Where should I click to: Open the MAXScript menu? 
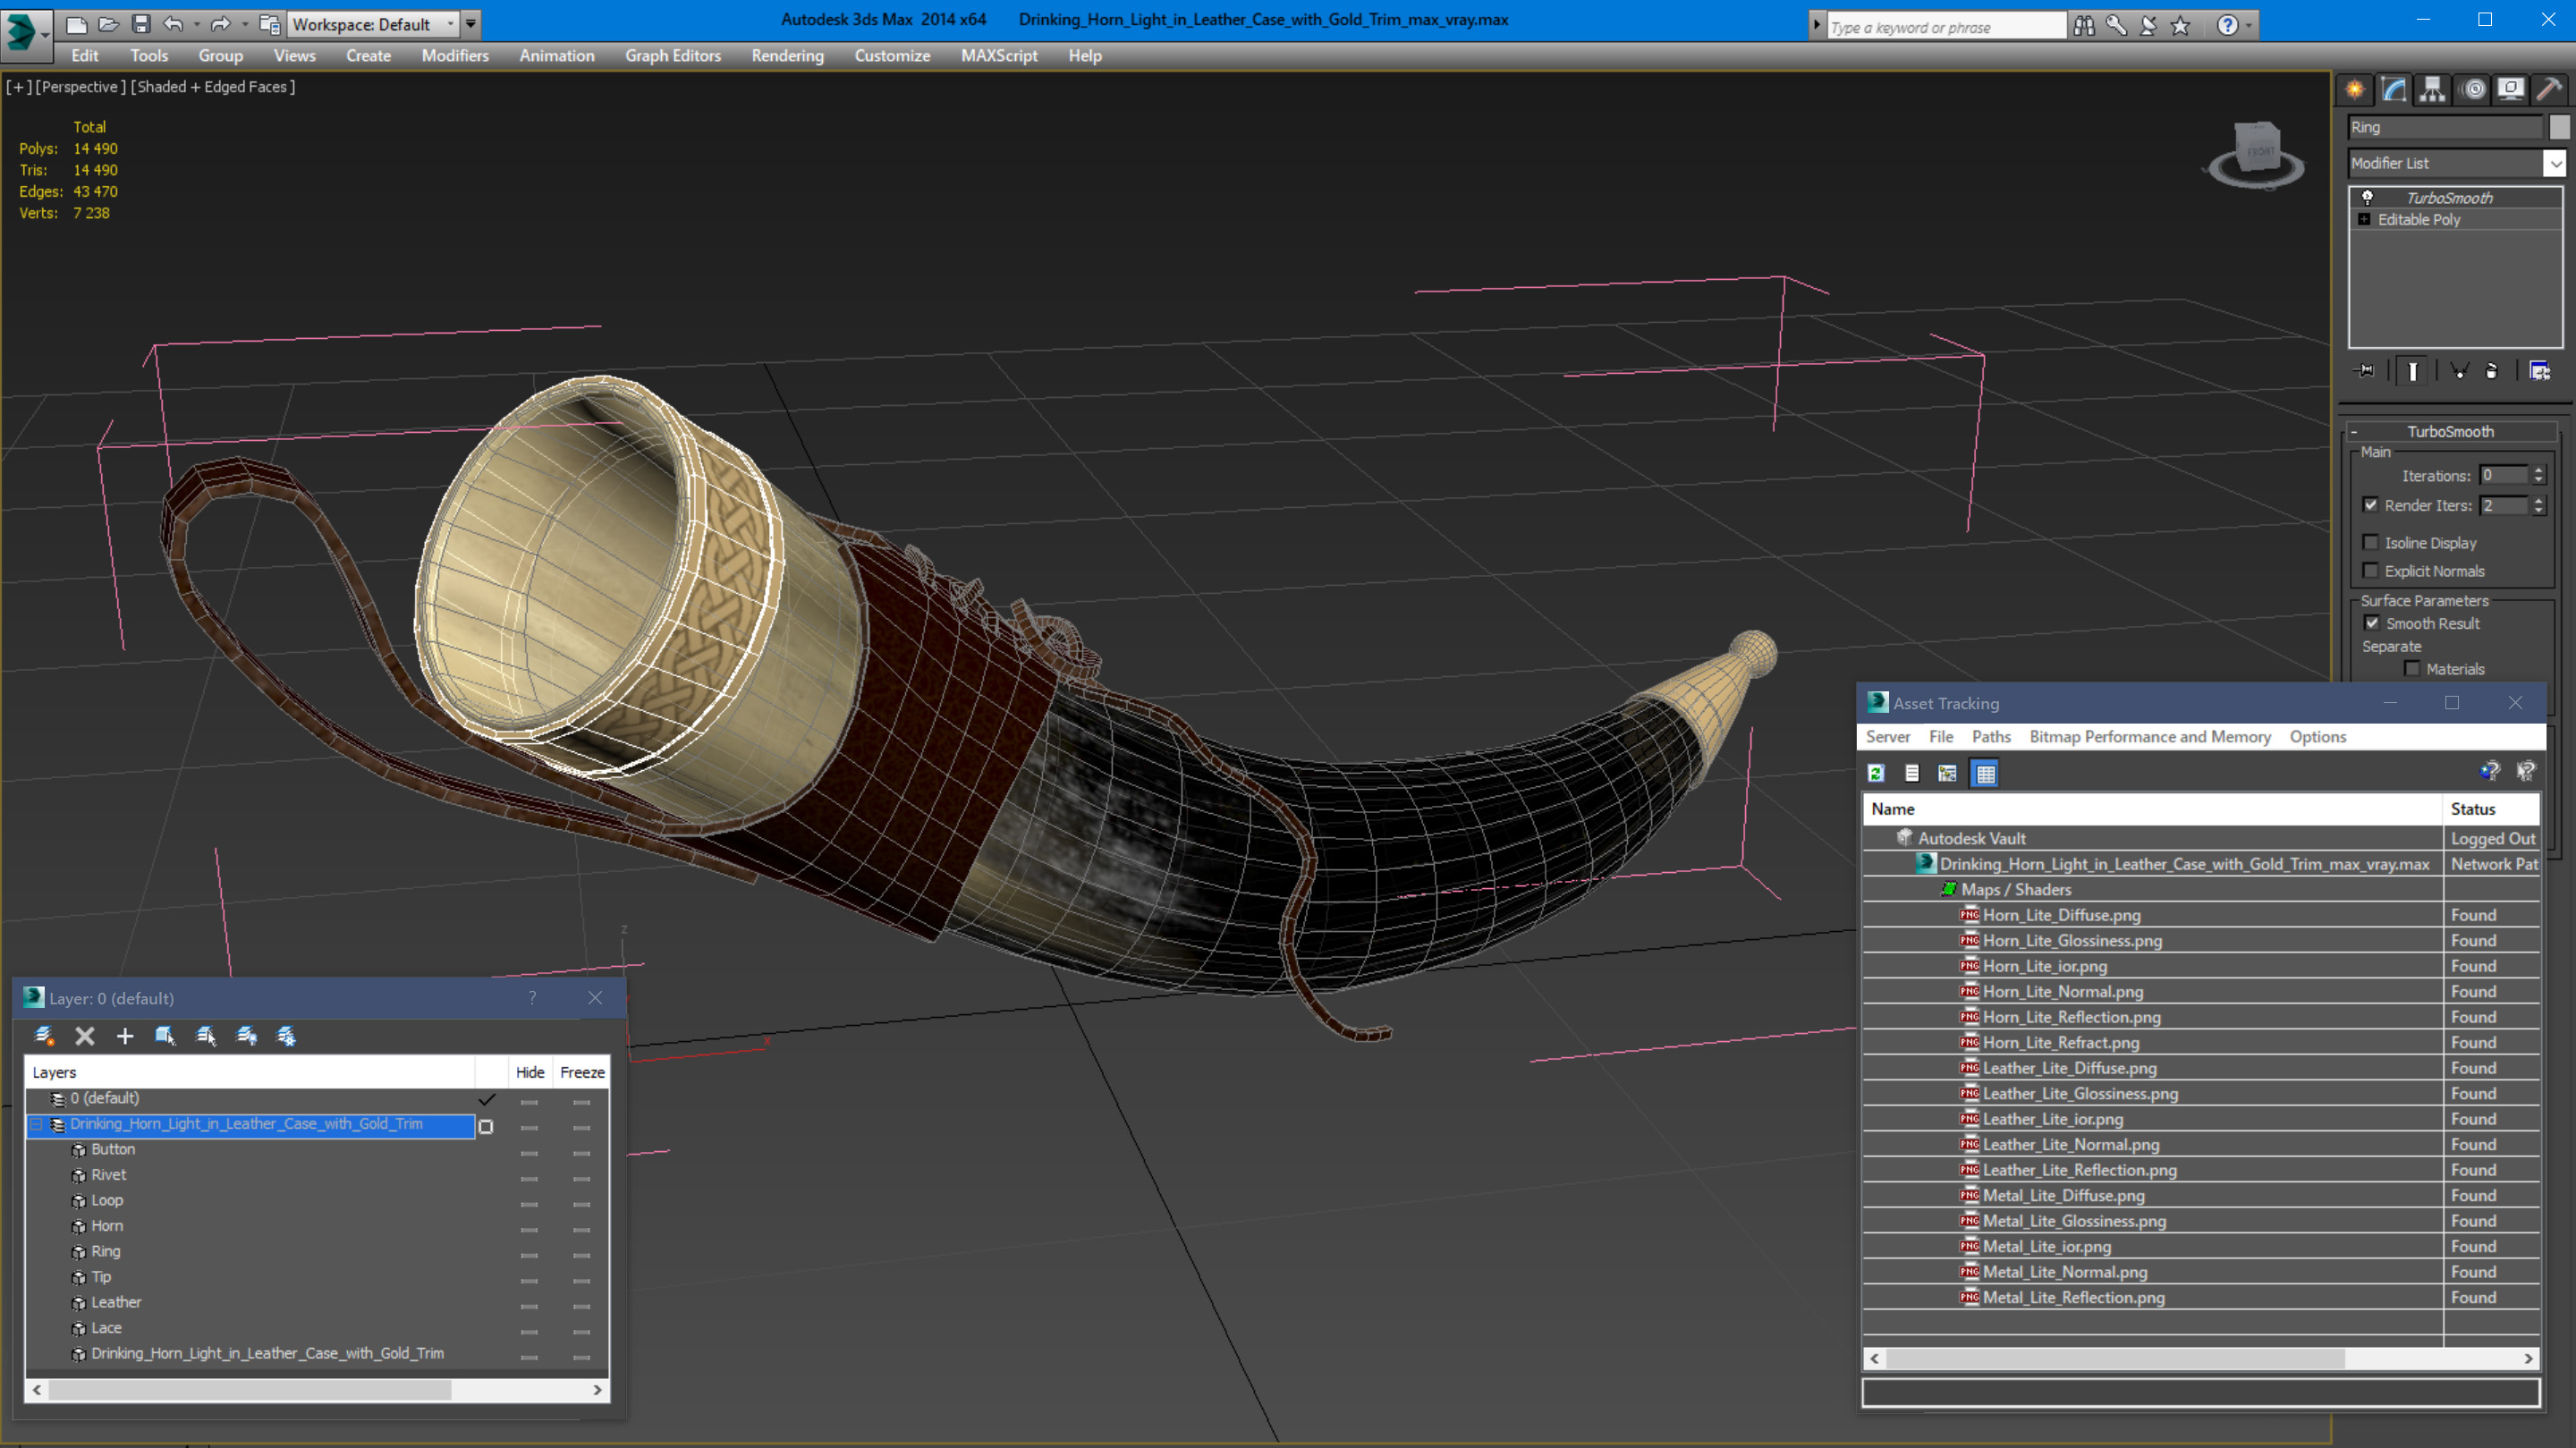pyautogui.click(x=998, y=56)
